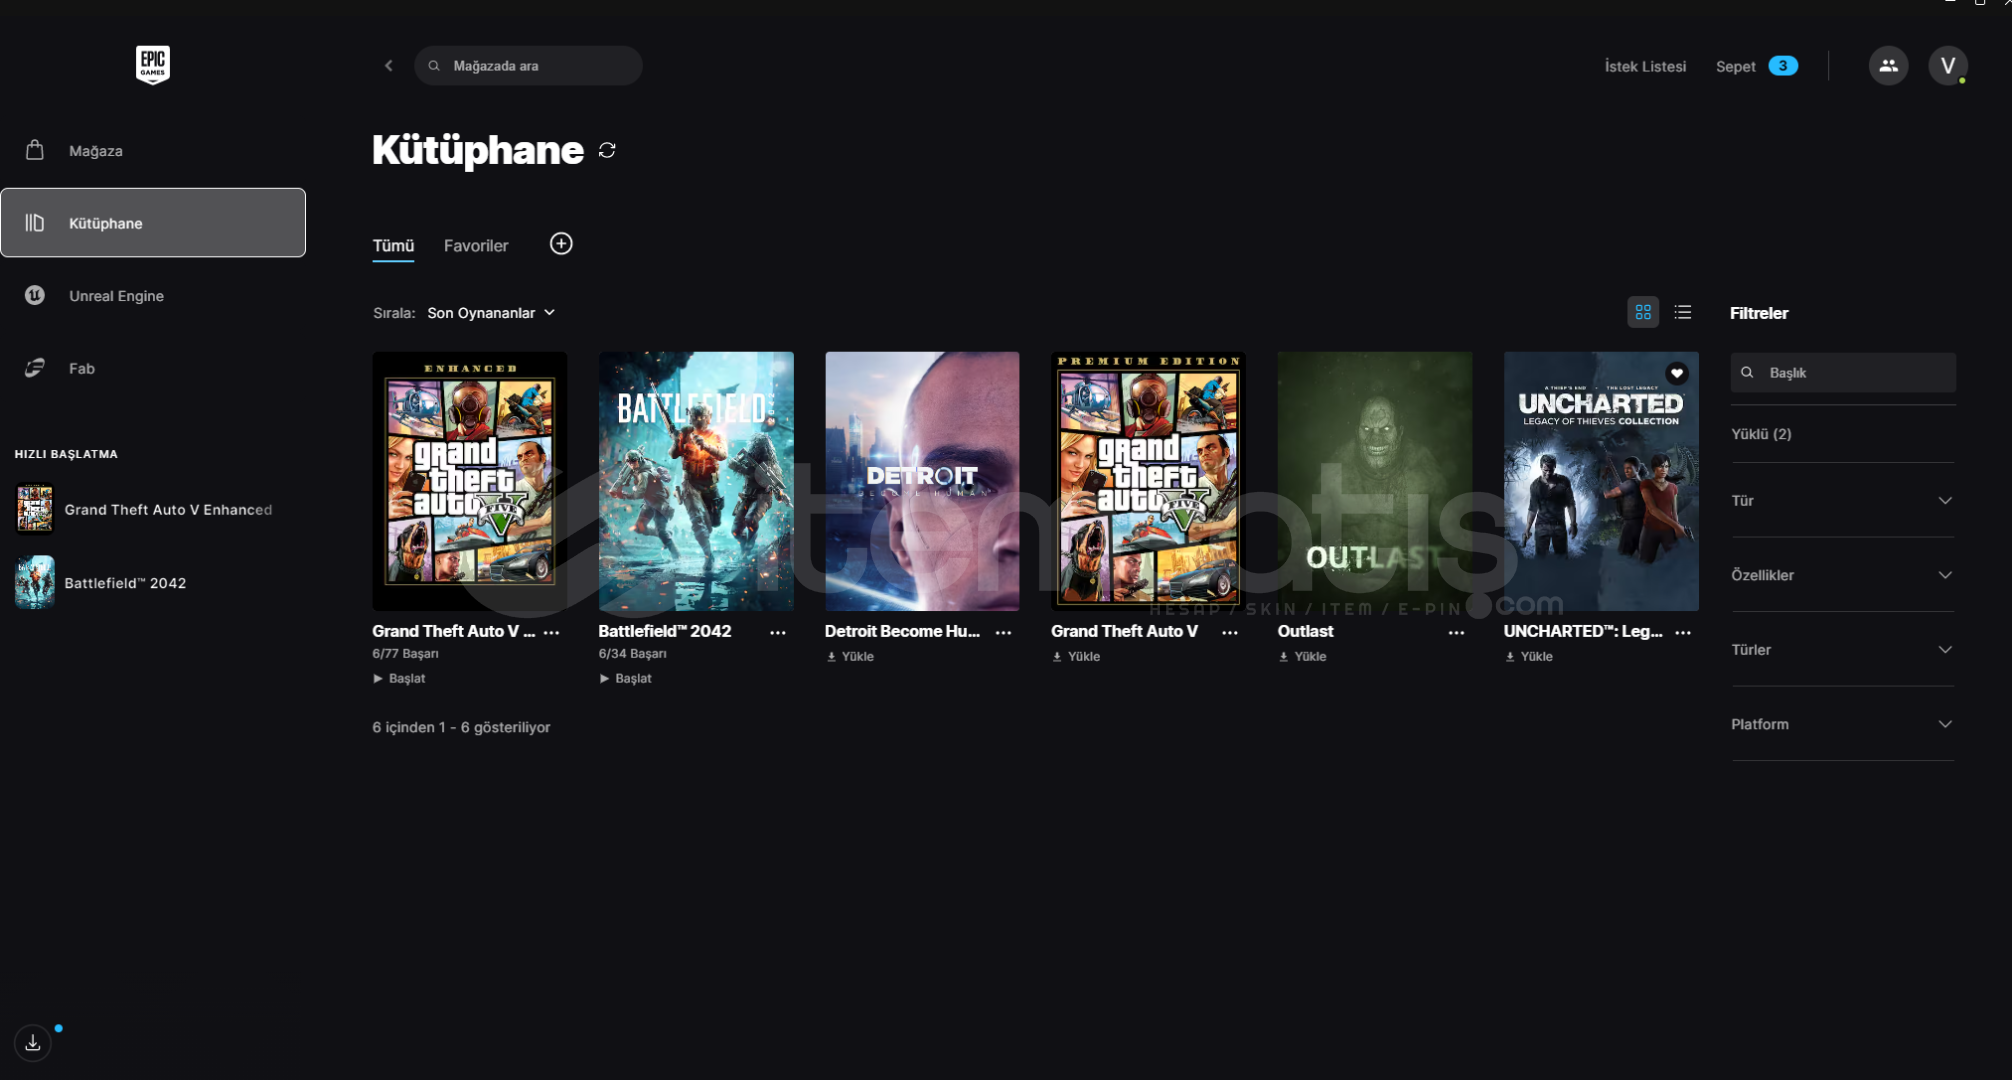Click Başlat under GTA V Enhanced
This screenshot has height=1080, width=2012.
coord(399,679)
